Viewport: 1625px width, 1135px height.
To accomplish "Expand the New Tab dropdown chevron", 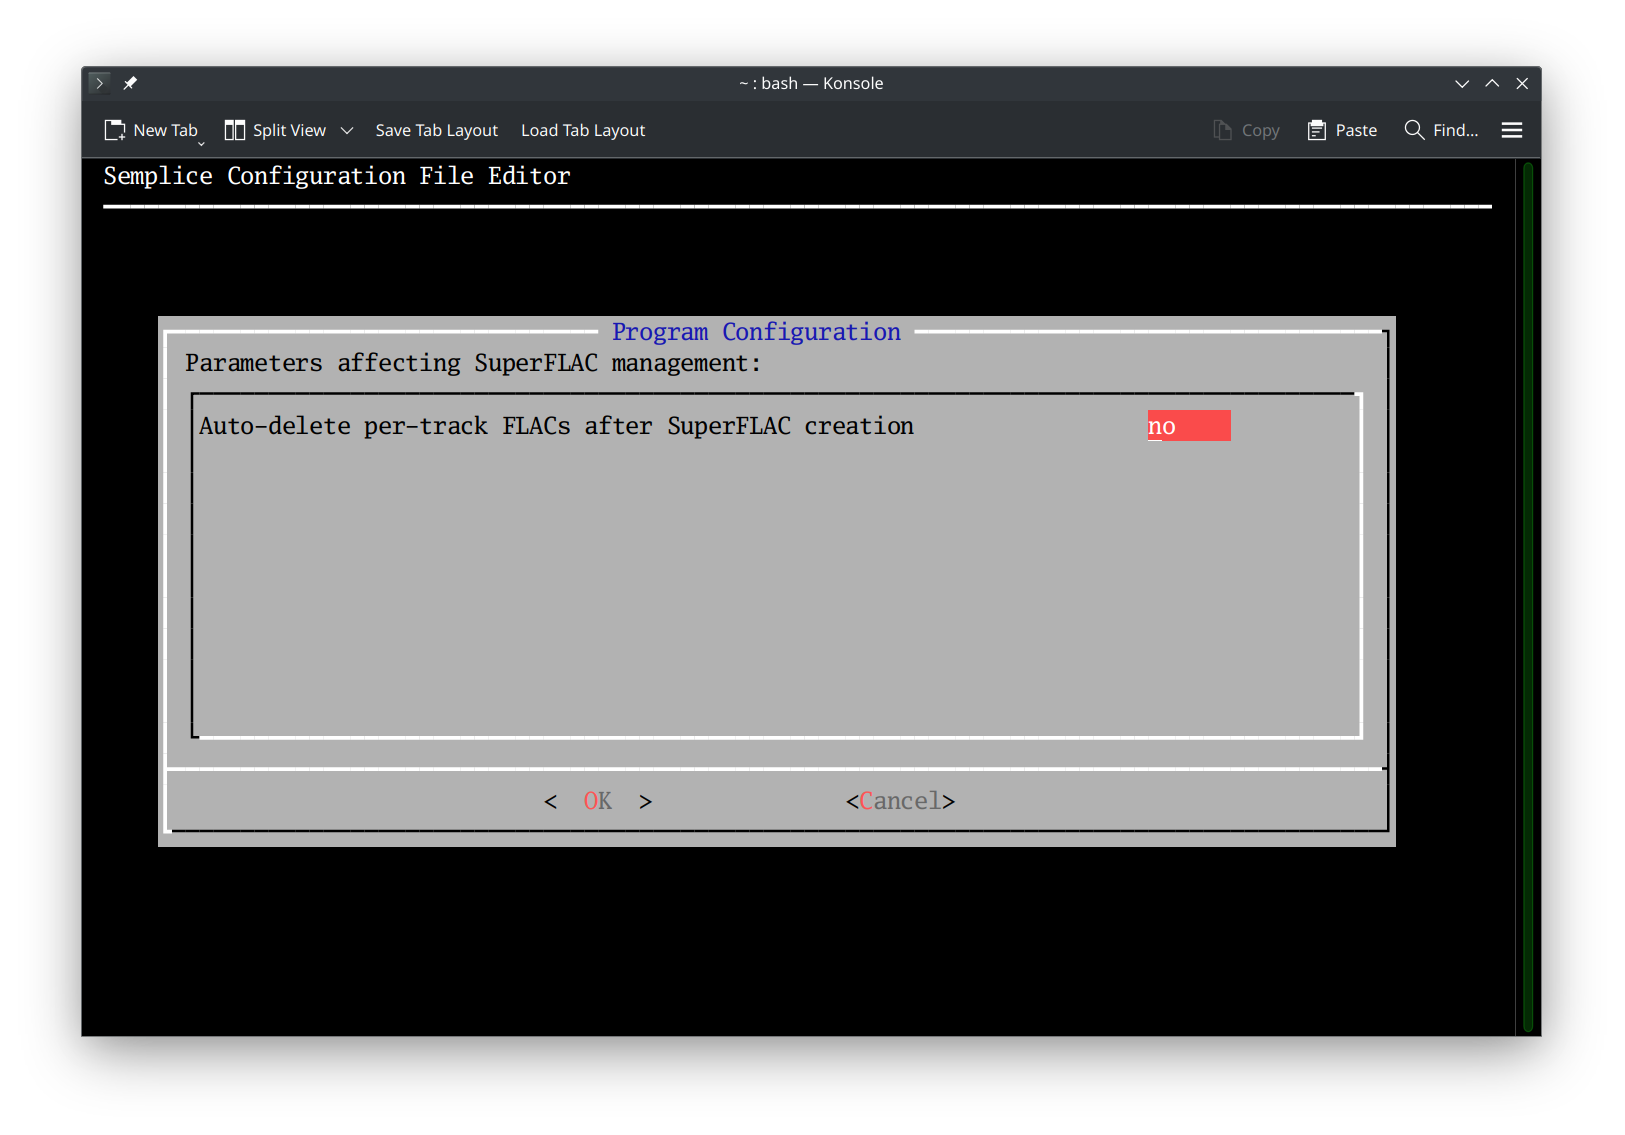I will 202,143.
